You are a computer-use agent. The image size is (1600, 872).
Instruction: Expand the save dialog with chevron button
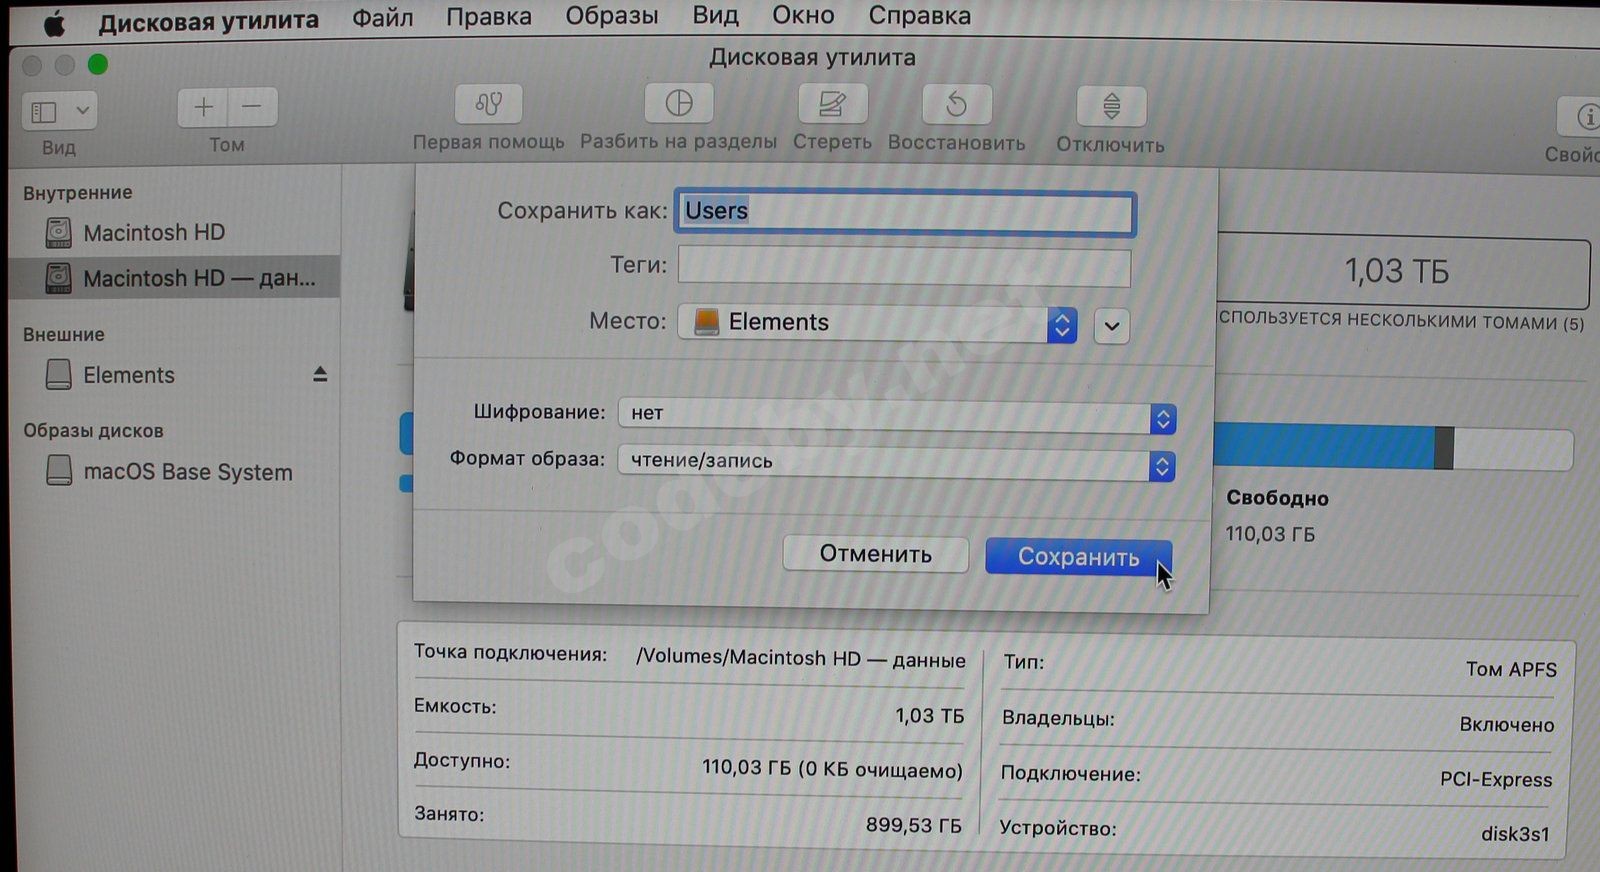tap(1112, 326)
